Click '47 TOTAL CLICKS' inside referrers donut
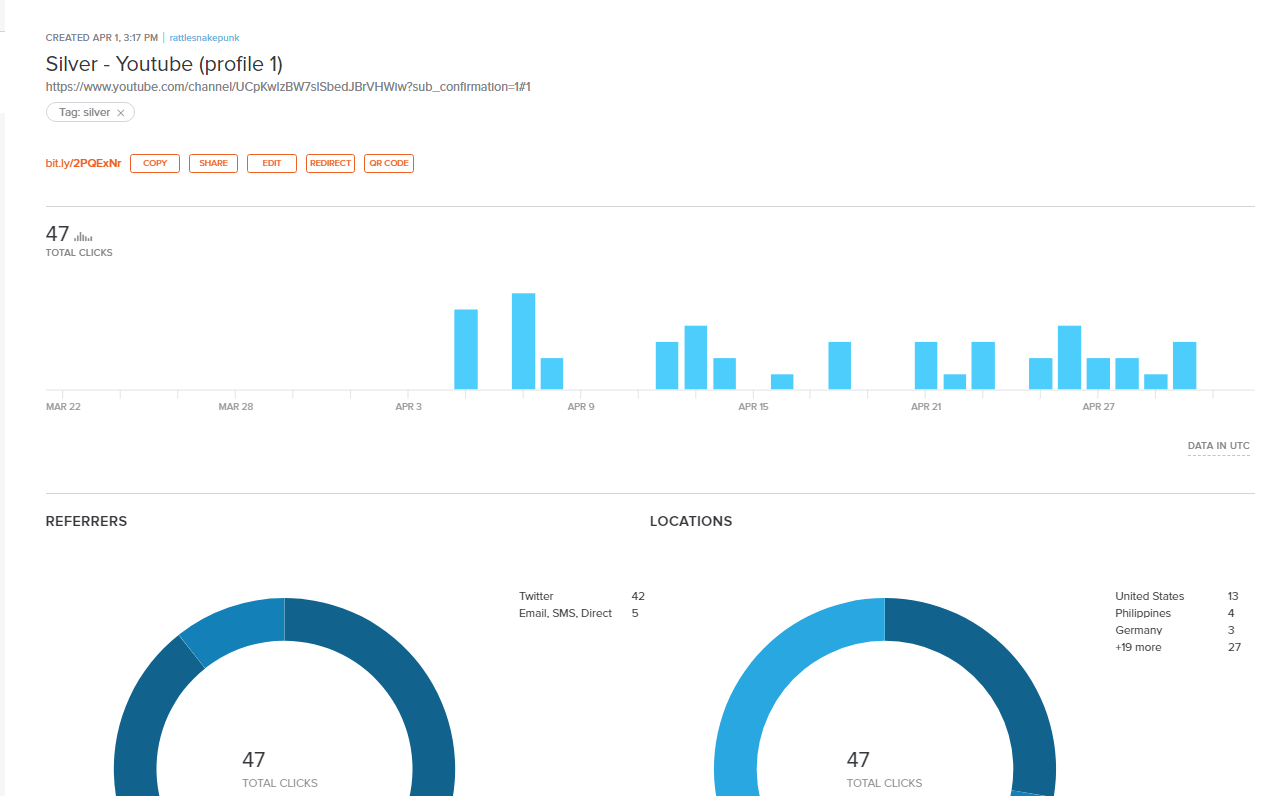Image resolution: width=1272 pixels, height=796 pixels. [280, 769]
